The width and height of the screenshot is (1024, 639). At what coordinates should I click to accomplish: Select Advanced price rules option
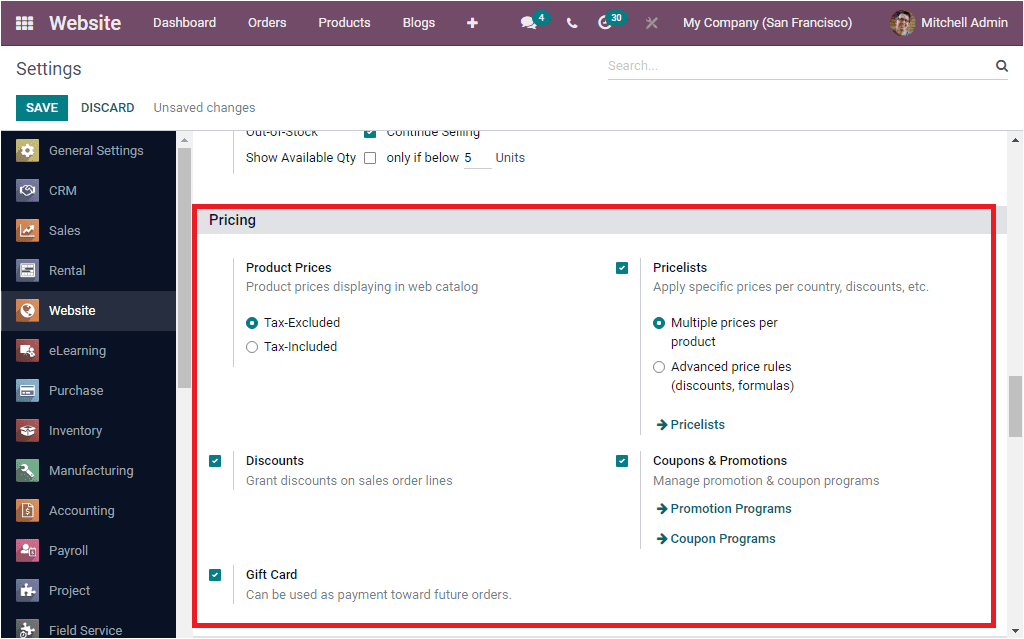[x=659, y=367]
